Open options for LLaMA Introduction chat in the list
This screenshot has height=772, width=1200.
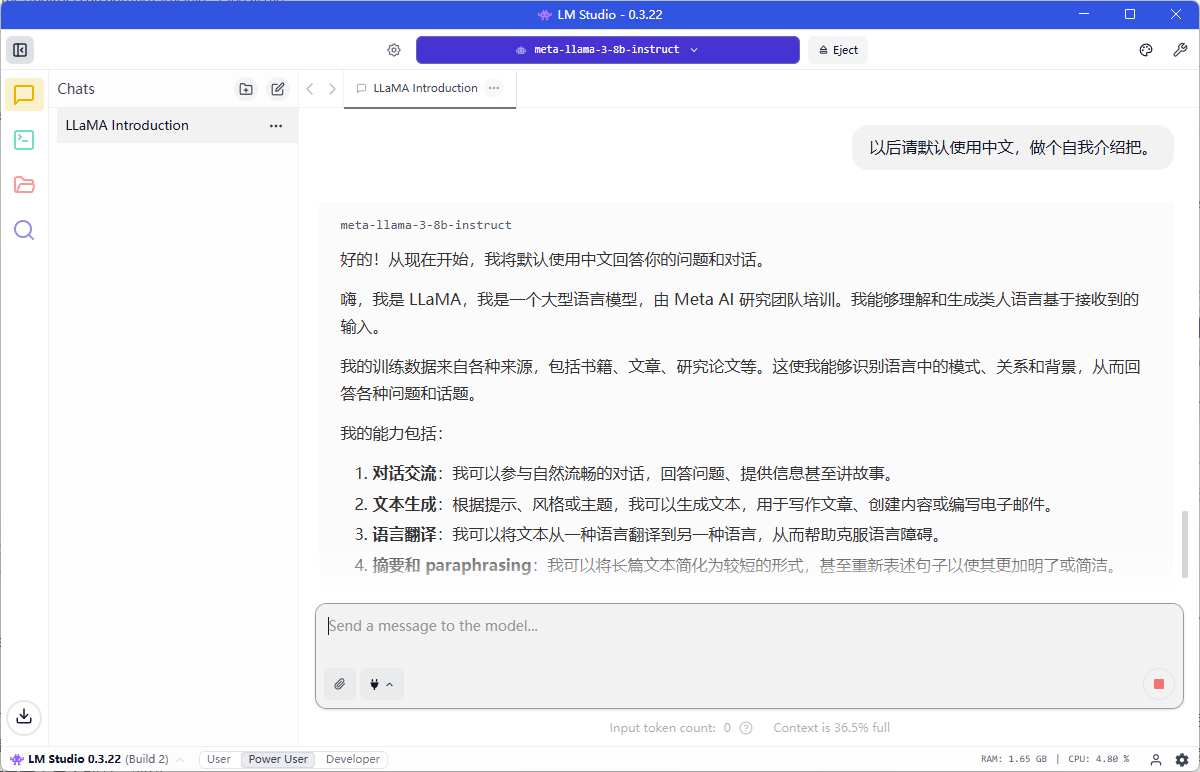276,126
